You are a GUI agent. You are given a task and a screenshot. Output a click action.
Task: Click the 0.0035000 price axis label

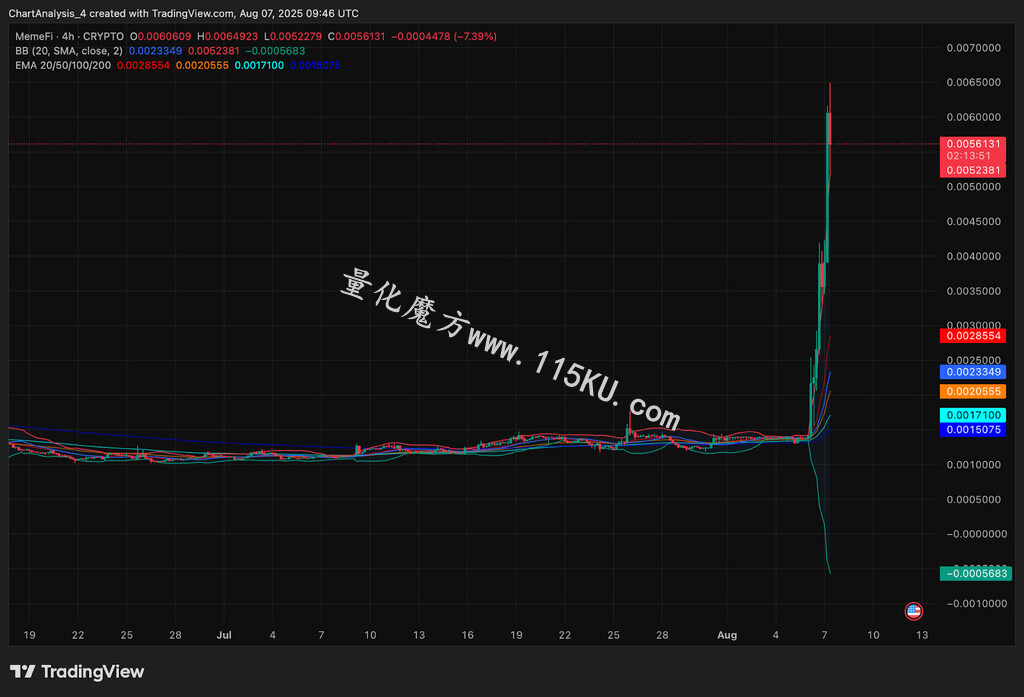(974, 291)
